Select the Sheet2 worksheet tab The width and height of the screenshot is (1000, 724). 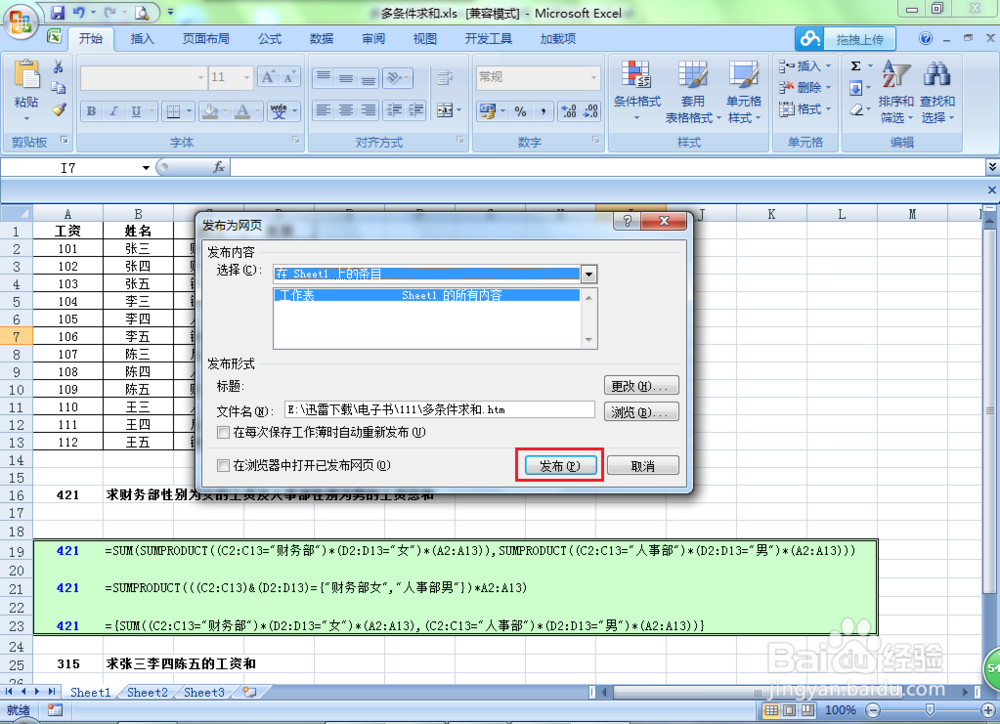(x=147, y=692)
